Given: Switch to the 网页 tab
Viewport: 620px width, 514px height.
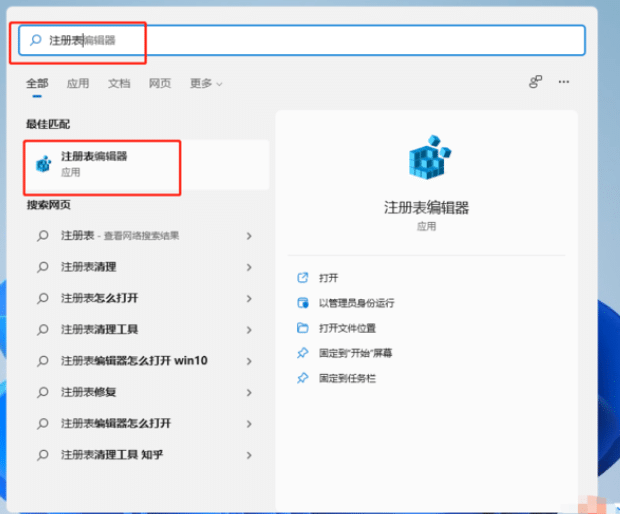Looking at the screenshot, I should (x=160, y=83).
